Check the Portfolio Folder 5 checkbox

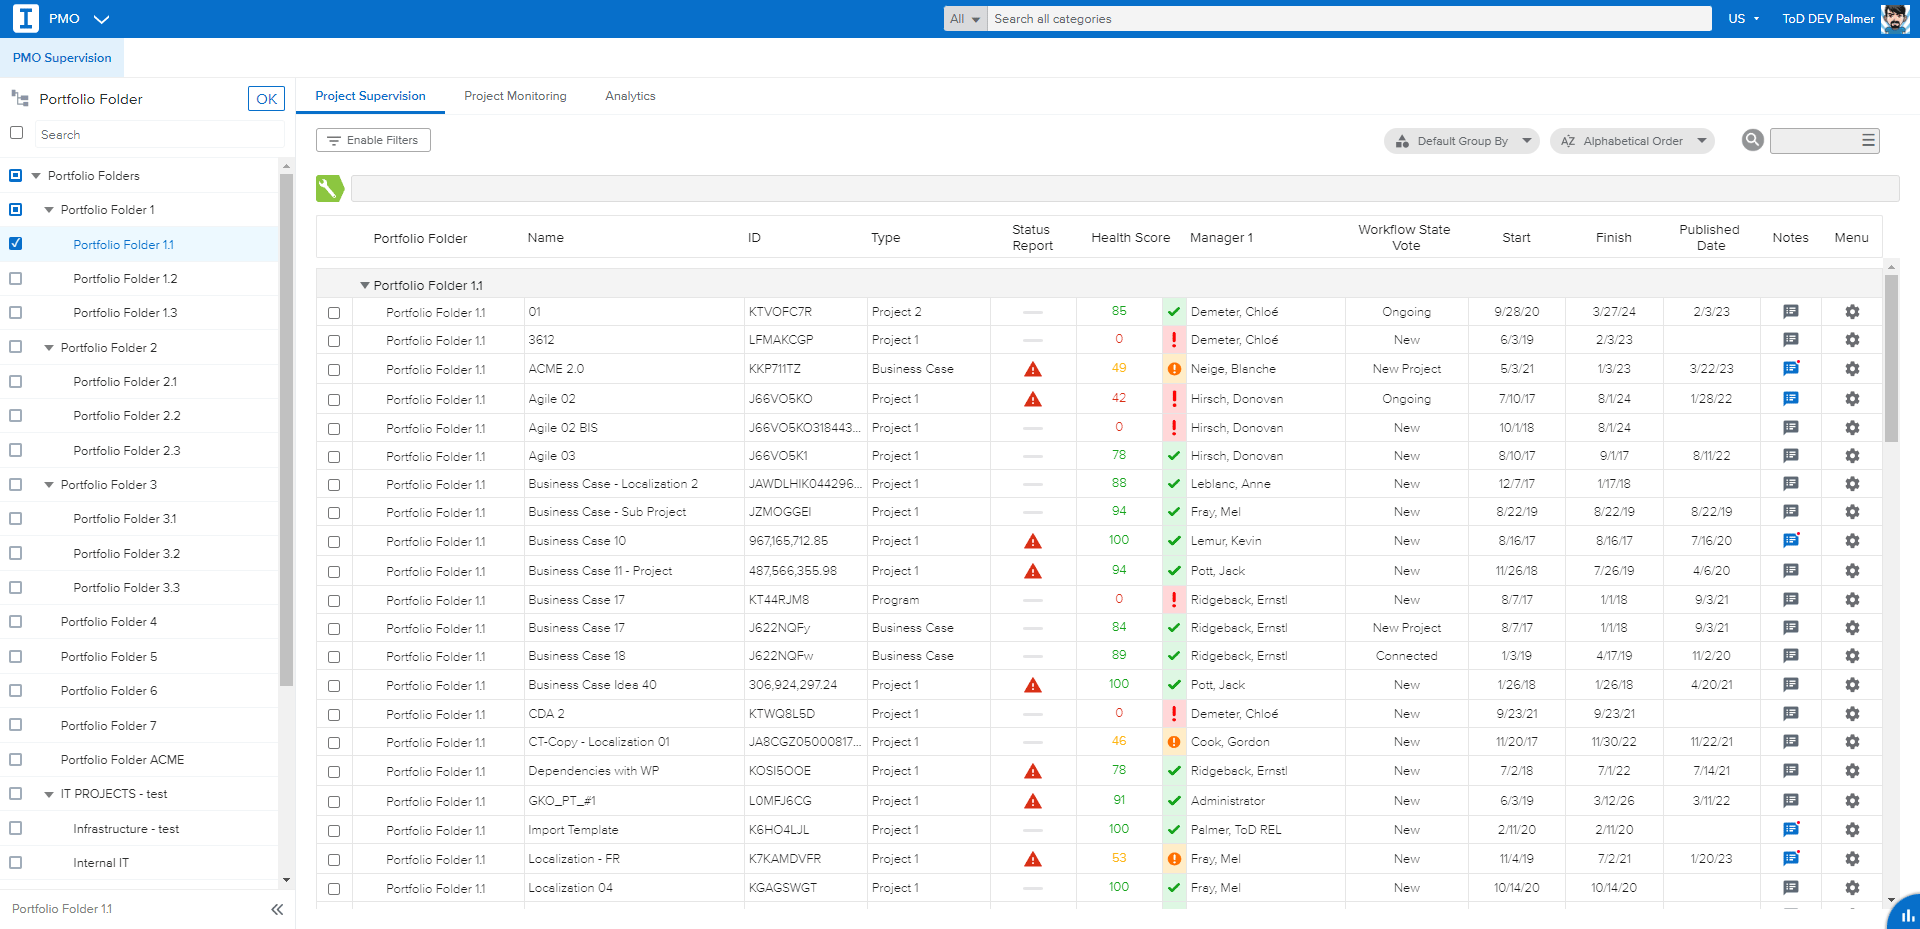[x=16, y=657]
